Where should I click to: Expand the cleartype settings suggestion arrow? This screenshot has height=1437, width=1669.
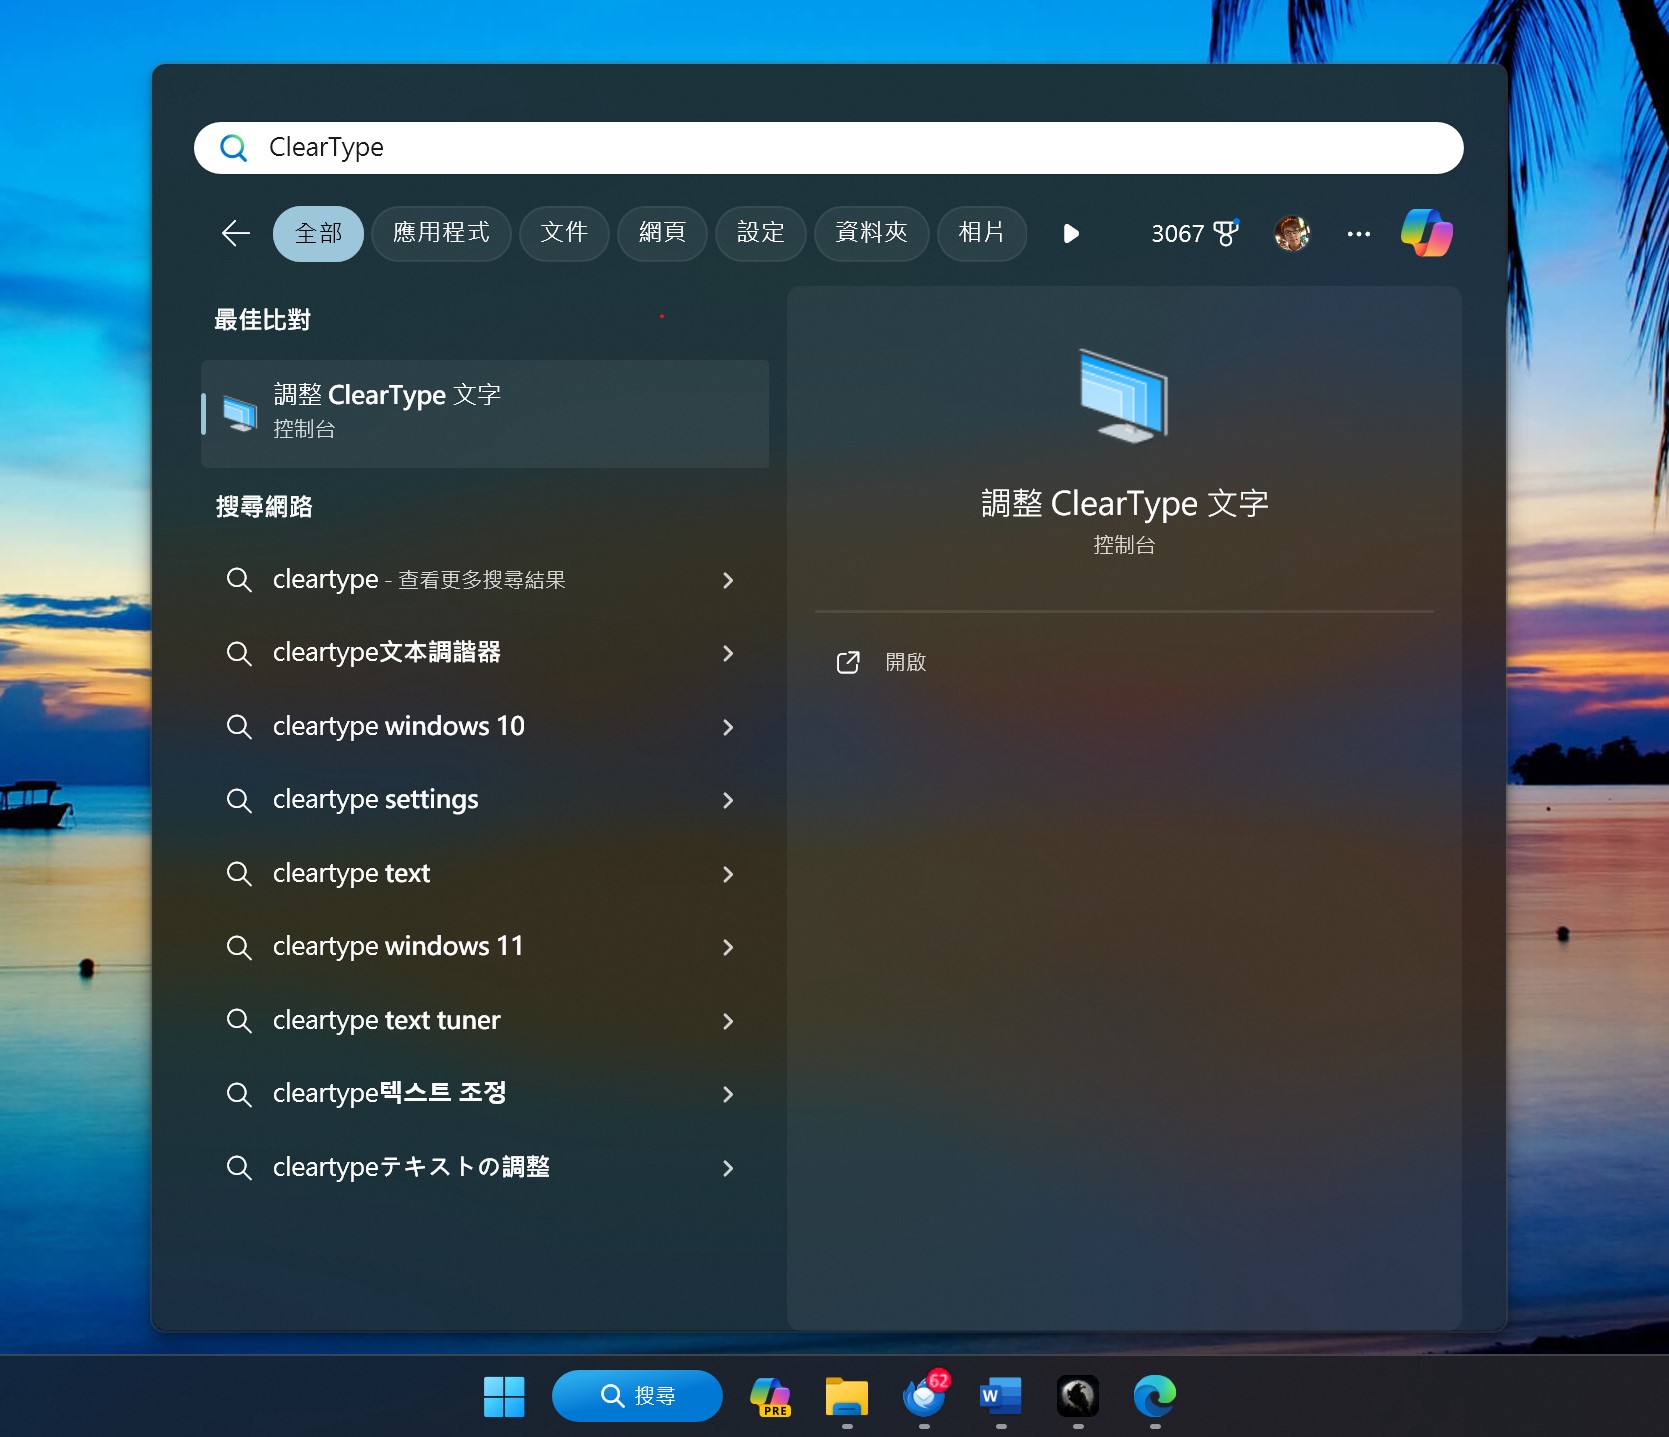coord(728,800)
